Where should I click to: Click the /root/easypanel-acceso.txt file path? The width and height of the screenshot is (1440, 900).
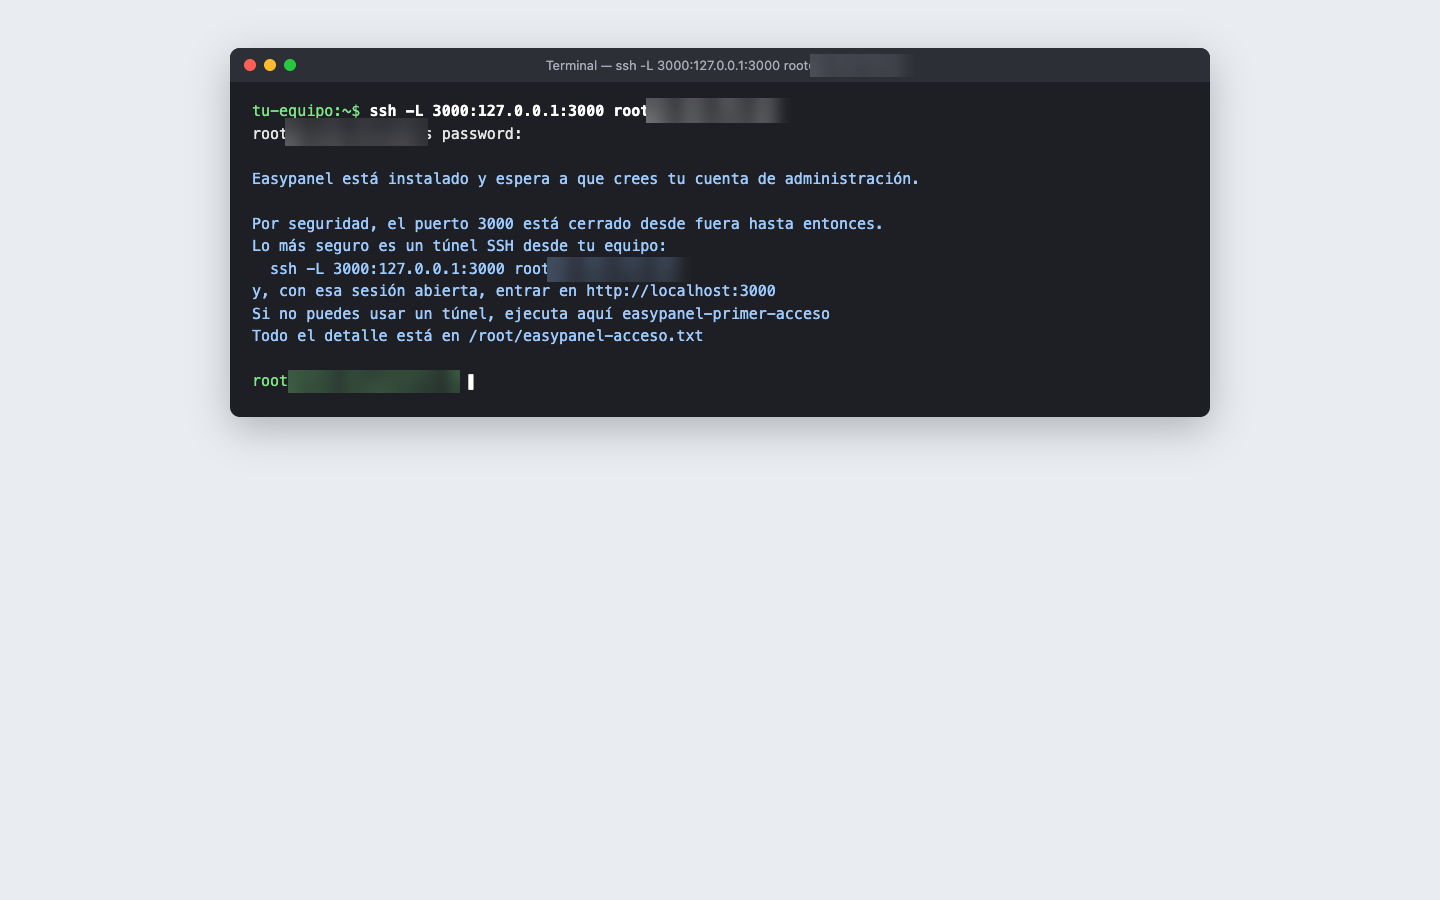coord(586,336)
